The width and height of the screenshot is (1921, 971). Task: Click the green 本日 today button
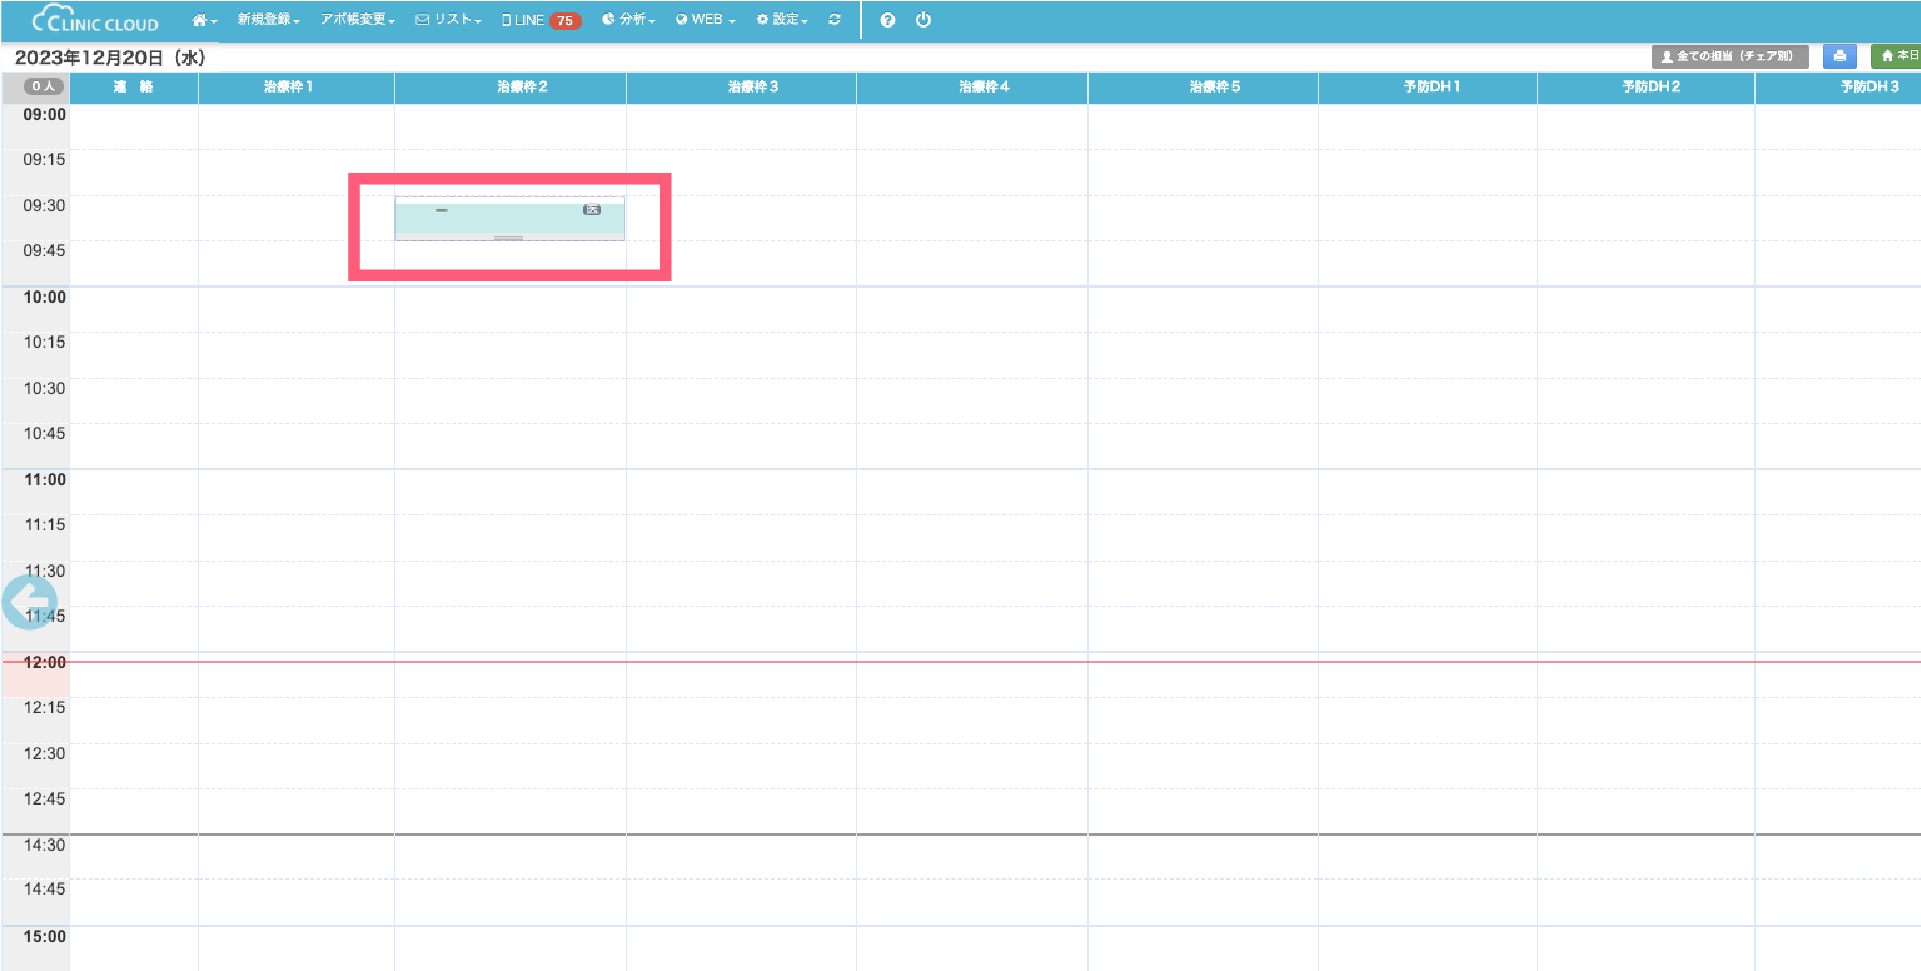coord(1897,56)
